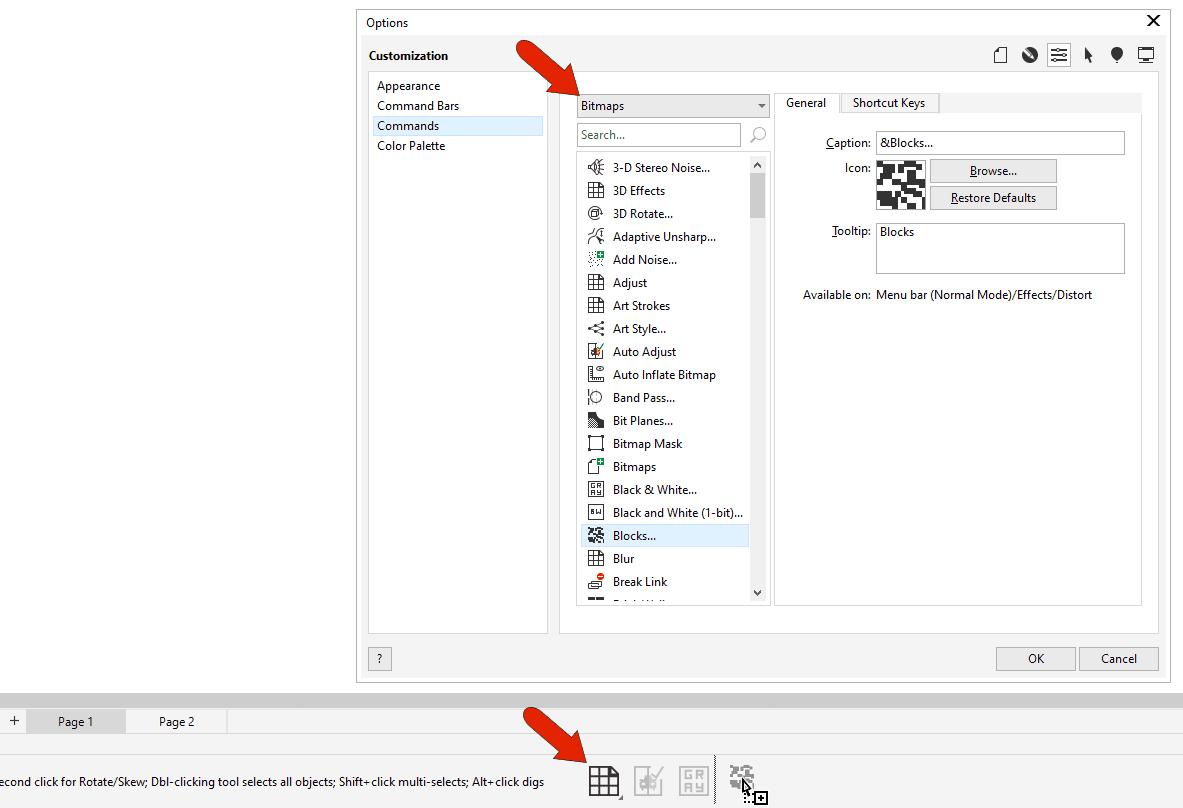Open the Bitmaps category dropdown

[672, 104]
